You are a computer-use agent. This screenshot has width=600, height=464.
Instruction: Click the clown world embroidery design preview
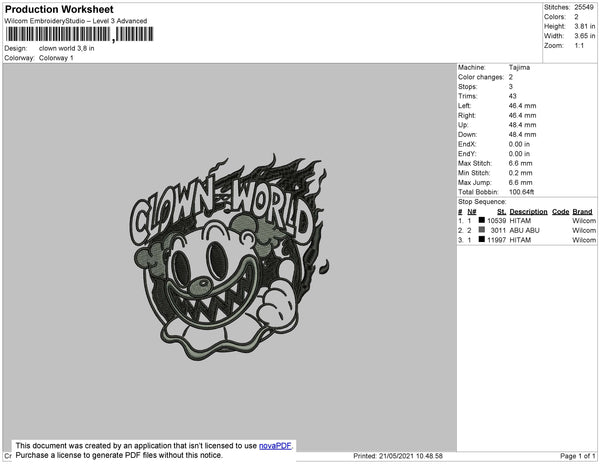tap(229, 257)
